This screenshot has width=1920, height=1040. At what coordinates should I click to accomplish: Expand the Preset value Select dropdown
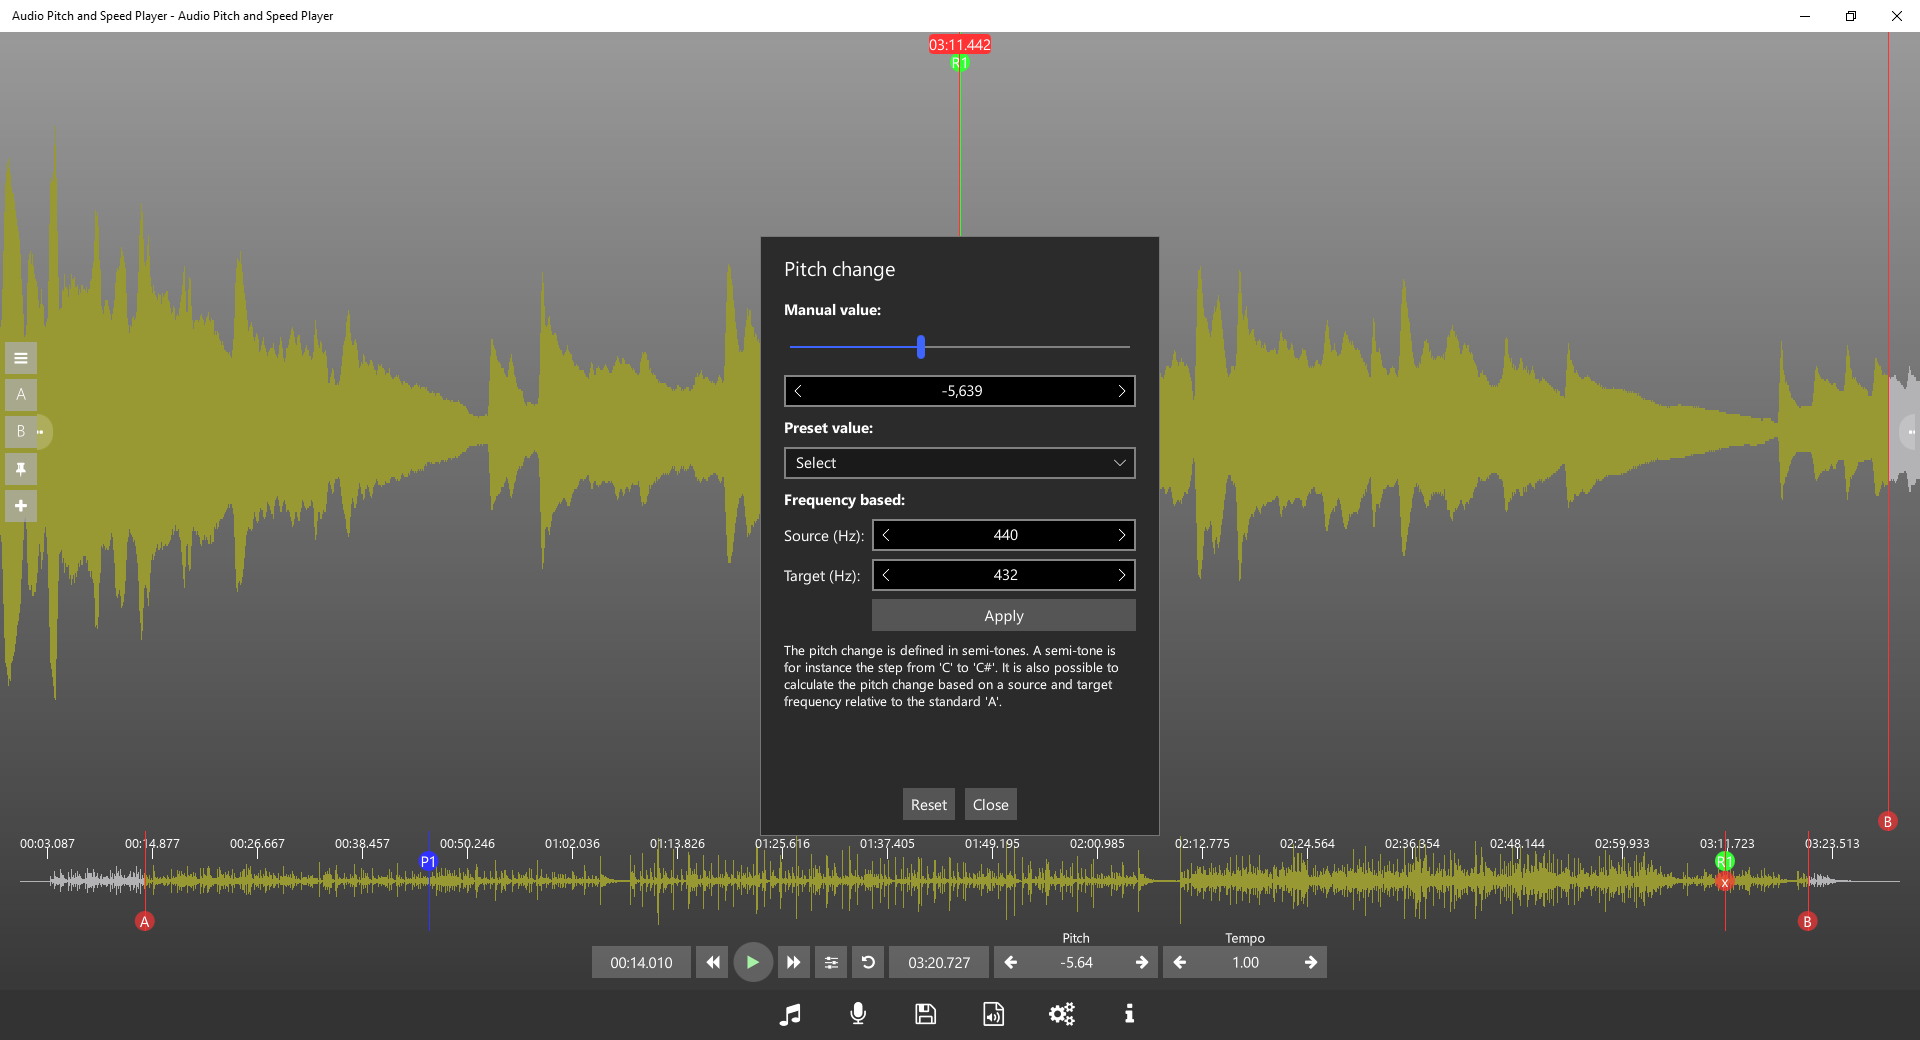[x=959, y=463]
